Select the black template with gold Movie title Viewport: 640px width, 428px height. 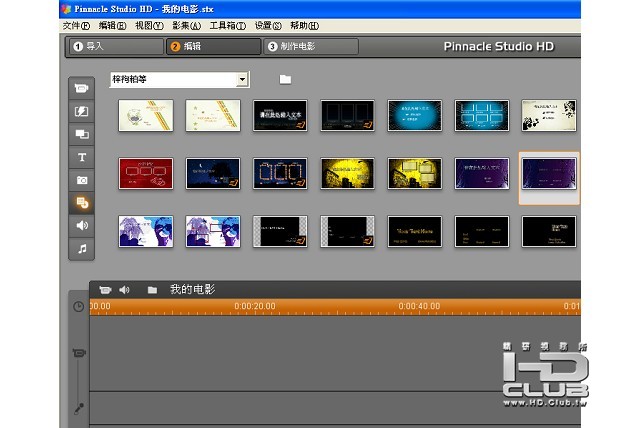(415, 231)
